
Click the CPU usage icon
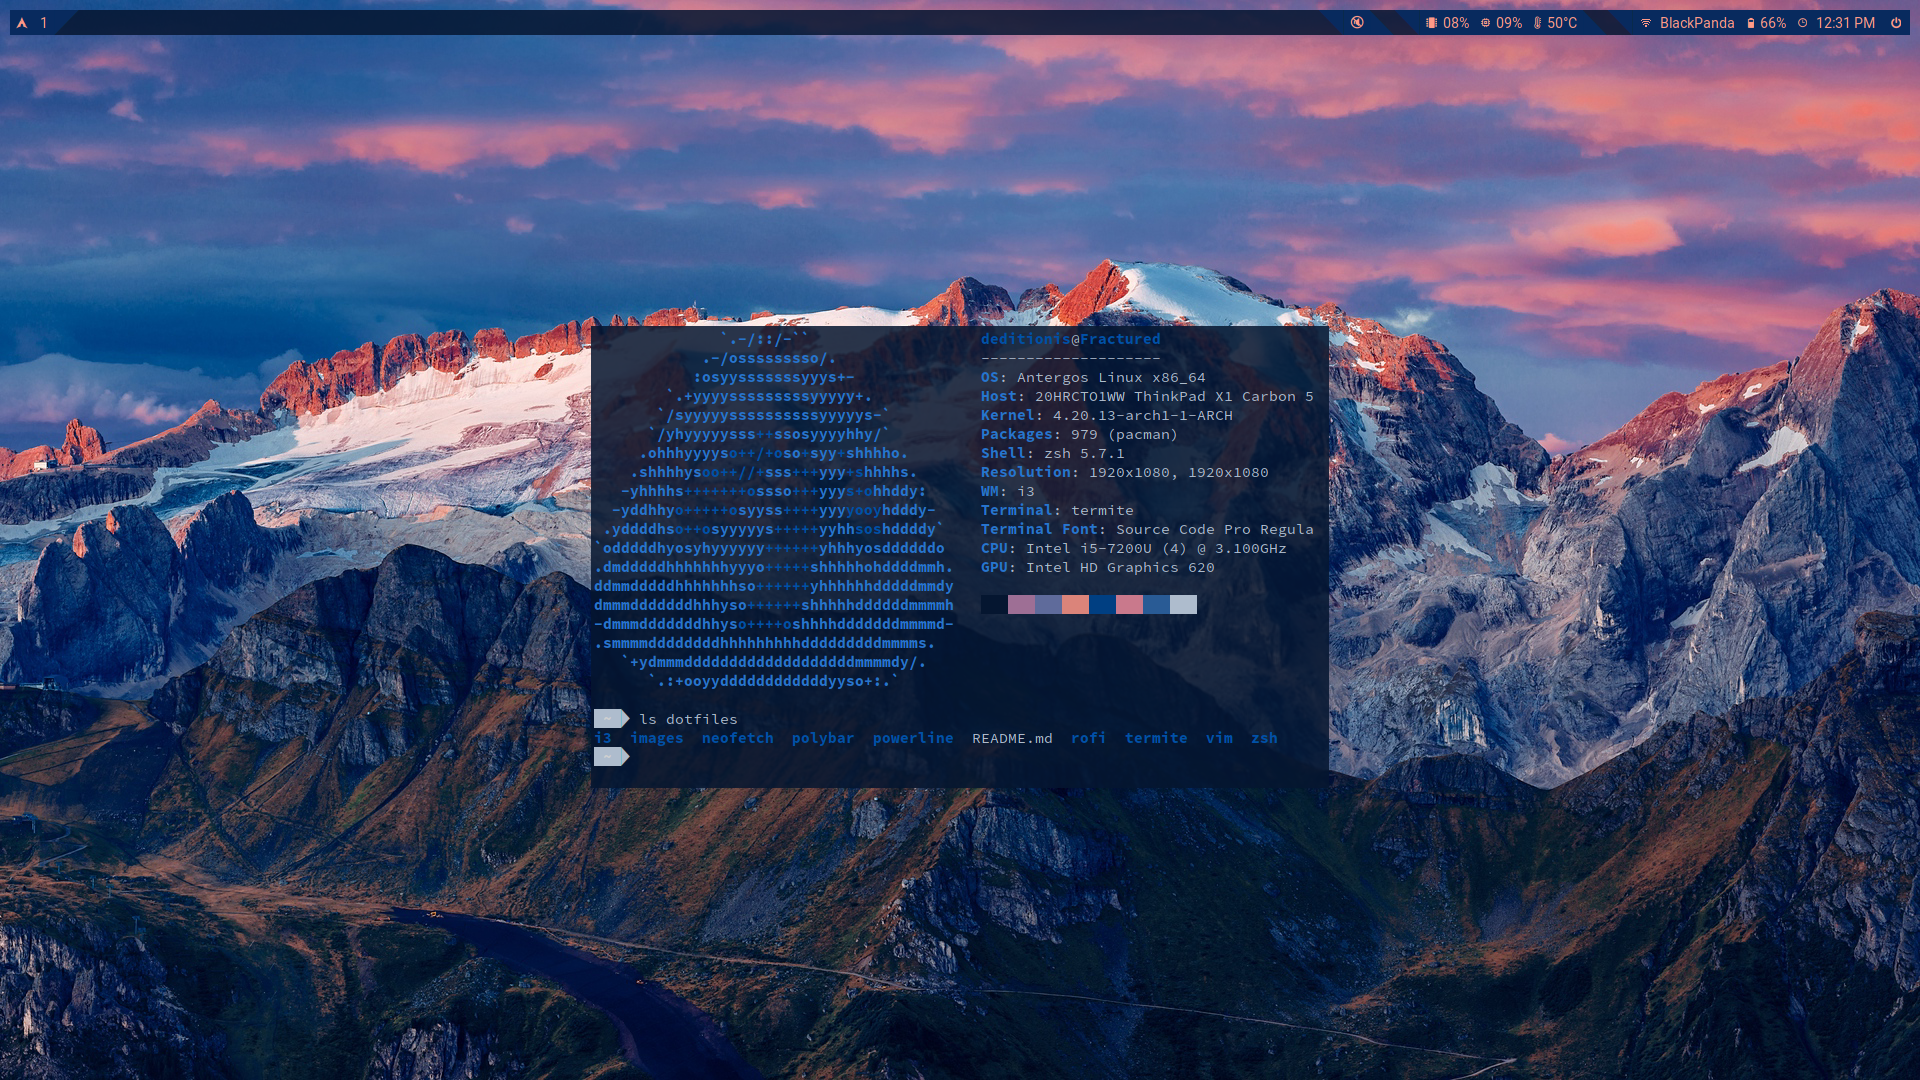[x=1485, y=23]
